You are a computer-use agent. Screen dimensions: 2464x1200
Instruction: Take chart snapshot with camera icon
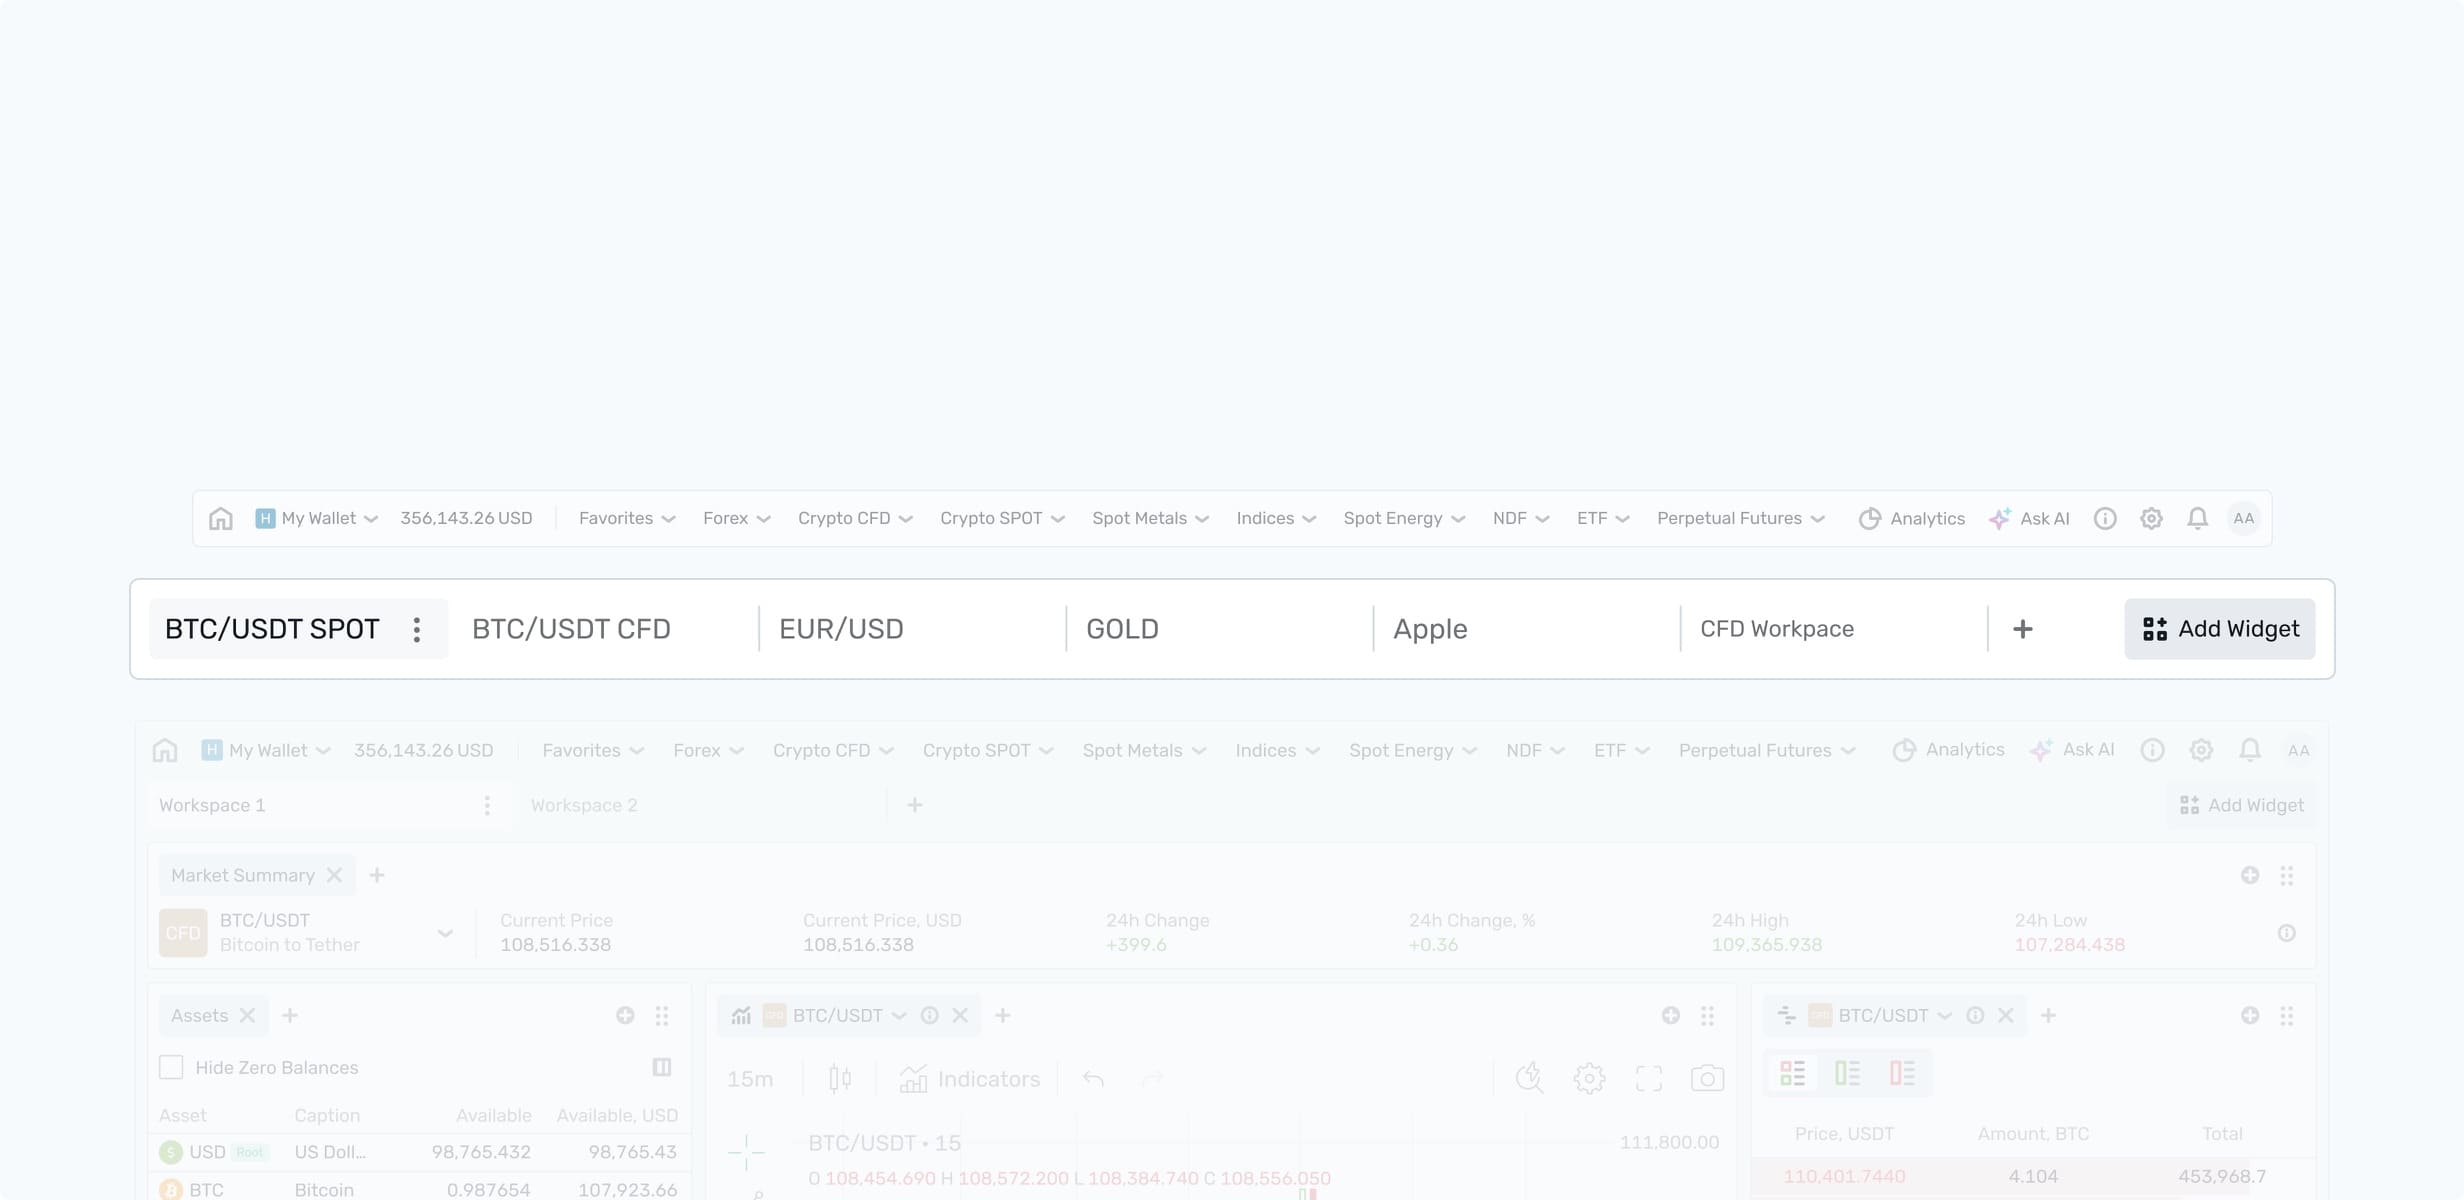point(1707,1078)
